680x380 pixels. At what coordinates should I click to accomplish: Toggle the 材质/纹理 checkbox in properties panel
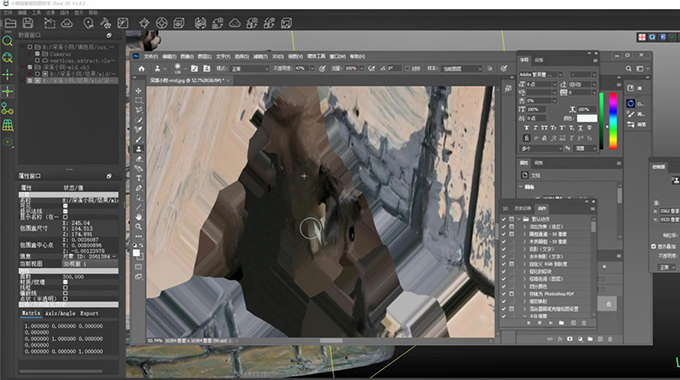tap(65, 282)
